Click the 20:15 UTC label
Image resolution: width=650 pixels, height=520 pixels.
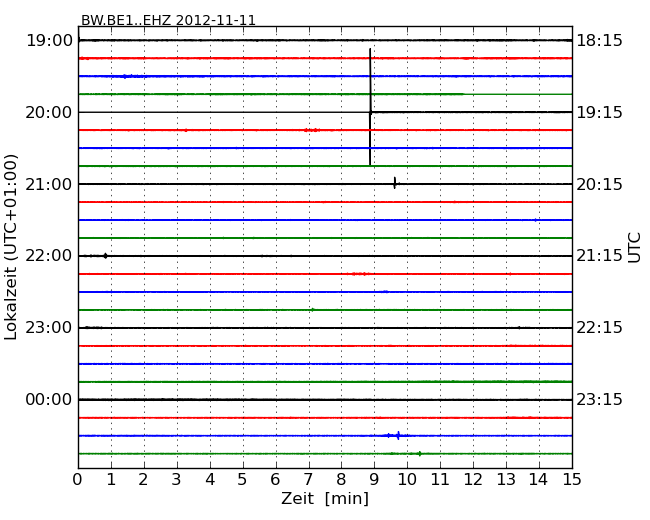click(x=599, y=184)
